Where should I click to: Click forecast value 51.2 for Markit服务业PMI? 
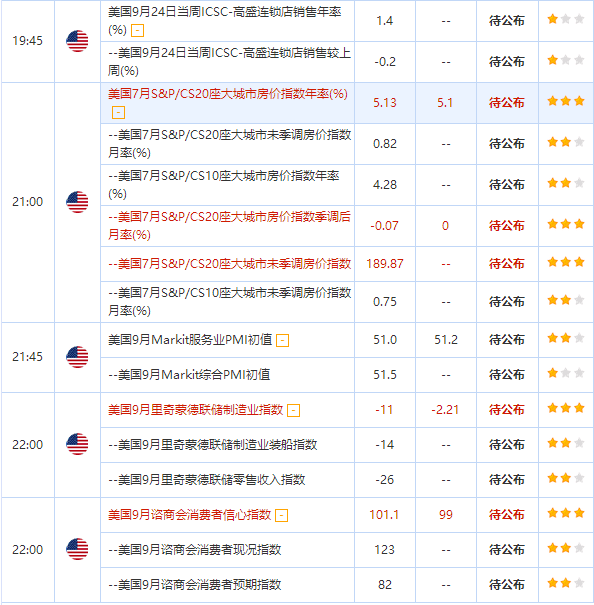pos(446,340)
